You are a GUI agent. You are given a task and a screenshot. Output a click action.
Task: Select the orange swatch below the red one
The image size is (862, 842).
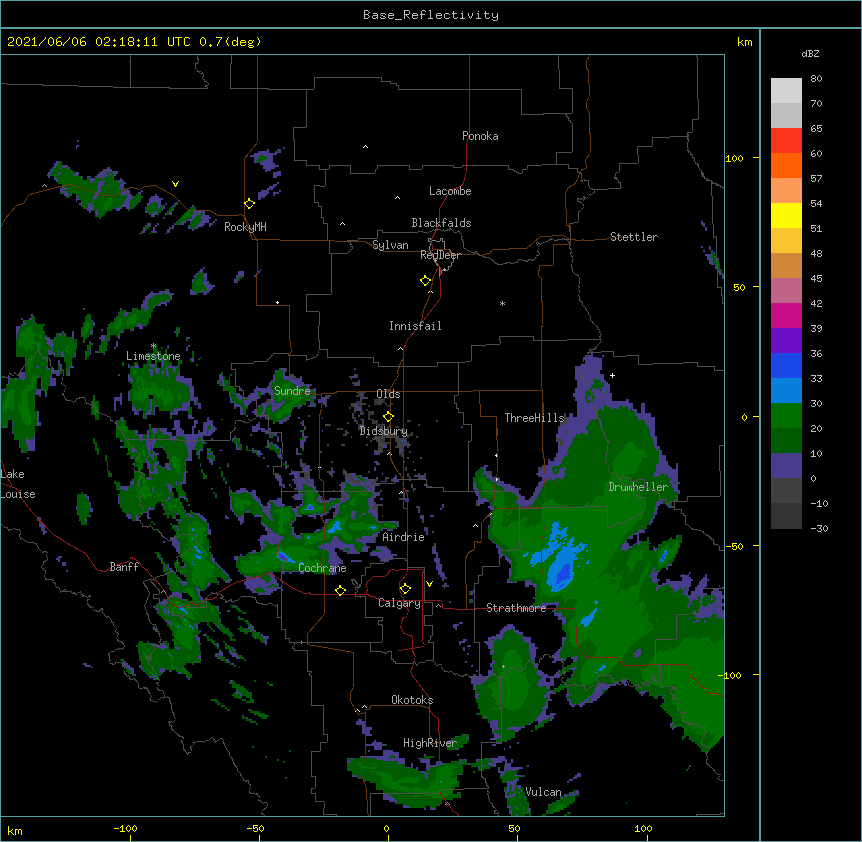coord(786,165)
